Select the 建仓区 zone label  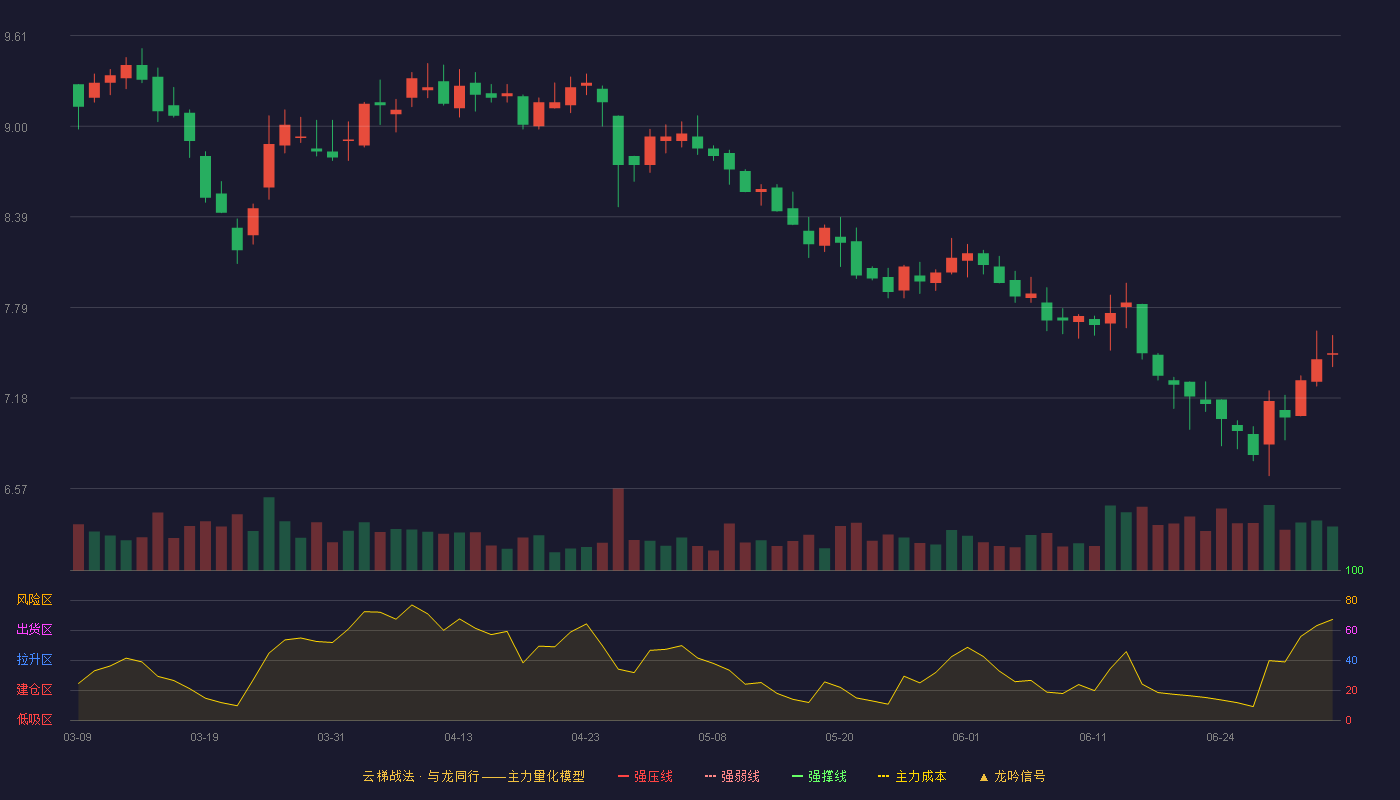pyautogui.click(x=34, y=690)
